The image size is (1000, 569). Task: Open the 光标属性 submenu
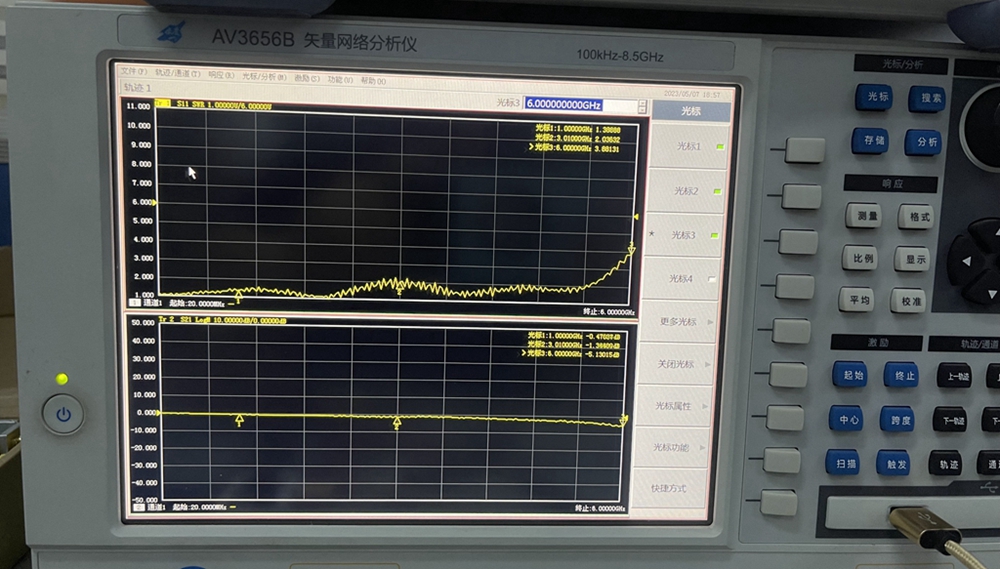[x=687, y=406]
